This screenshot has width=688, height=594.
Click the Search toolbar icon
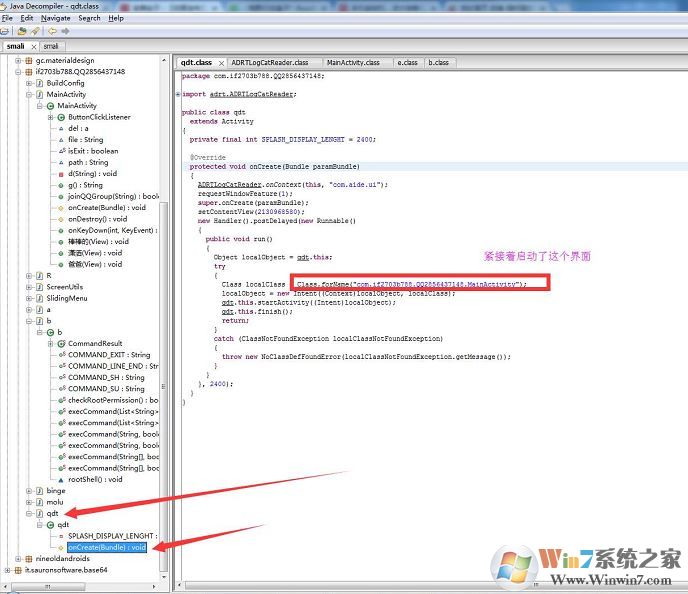tap(35, 31)
